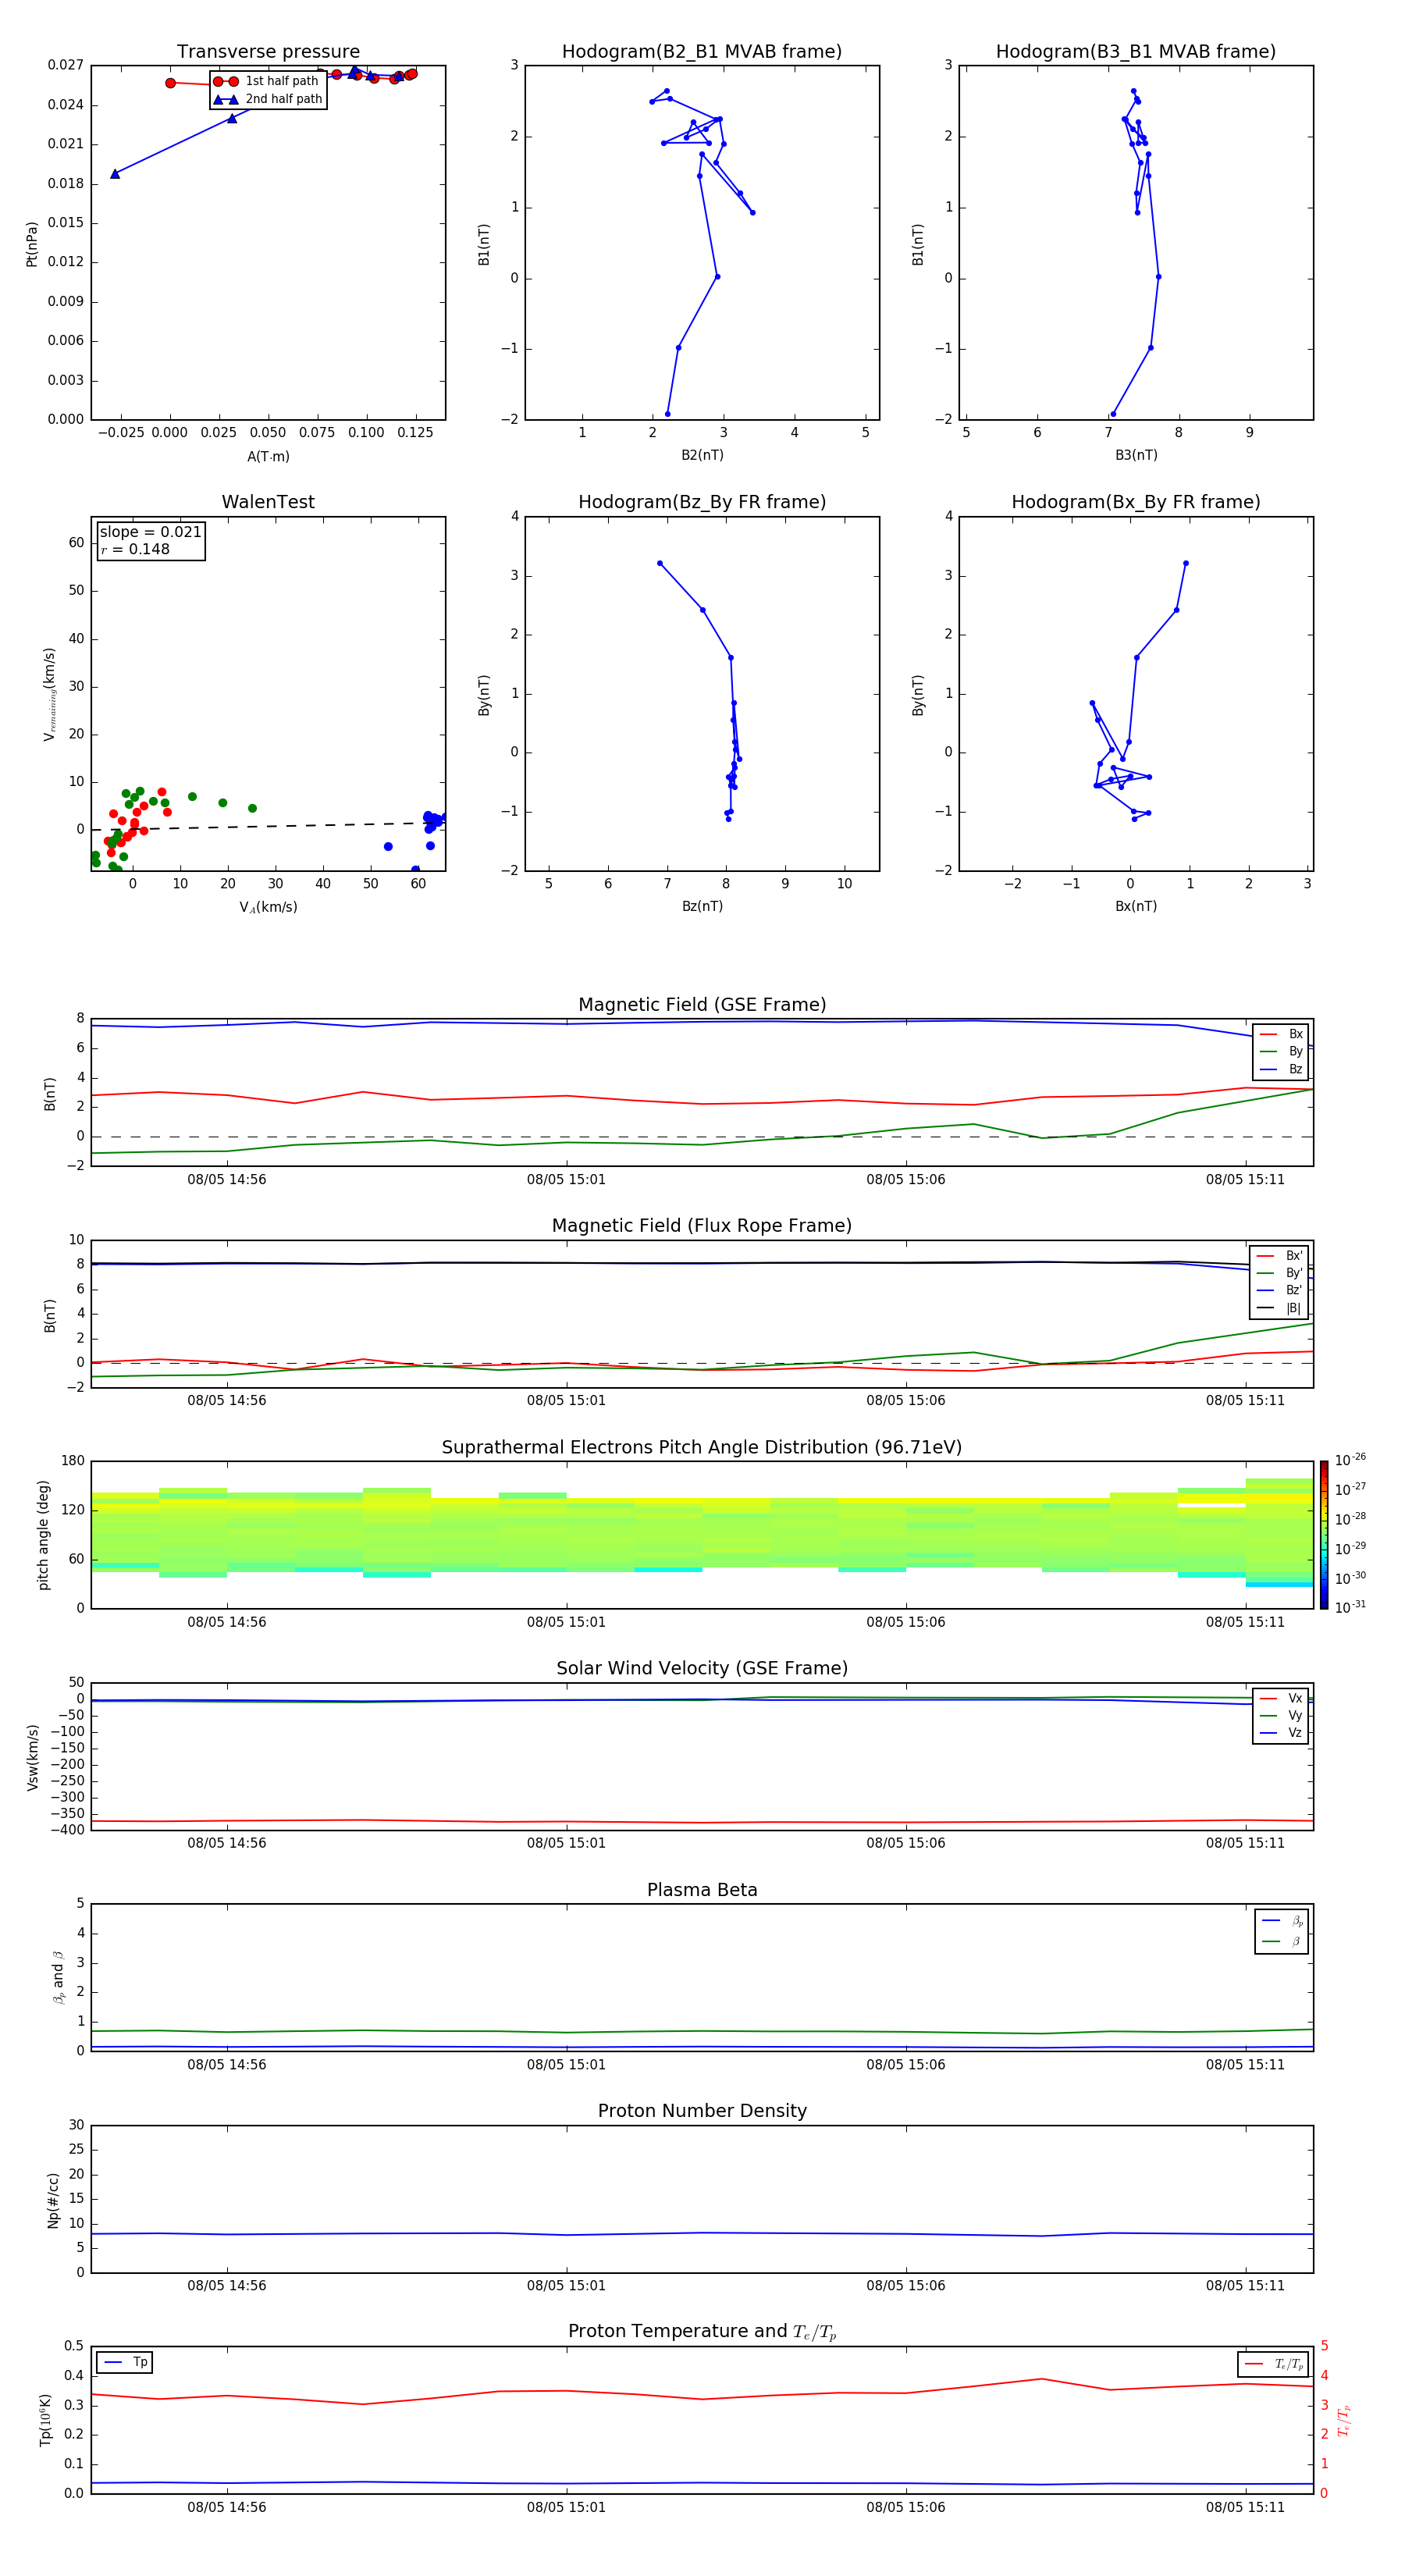Click the "Hodogram(Bz_By FR frame)" title

coord(702,502)
